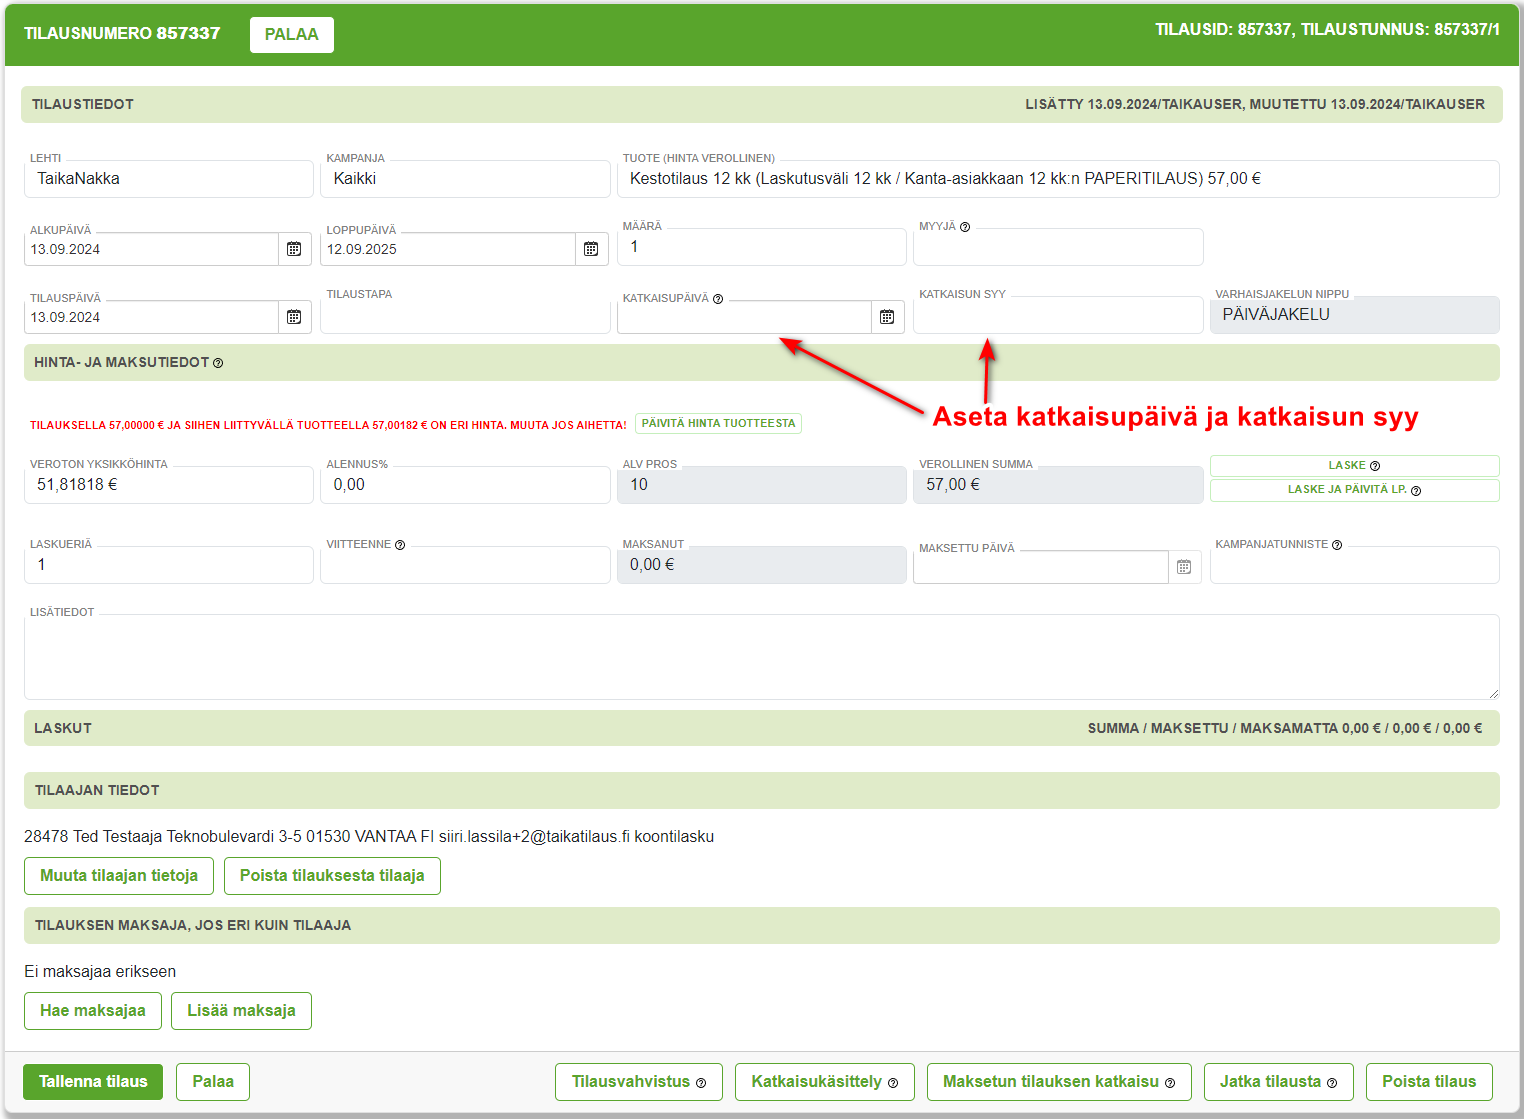This screenshot has height=1119, width=1524.
Task: Click the TILAUSNUMERO 857337 title
Action: (x=122, y=33)
